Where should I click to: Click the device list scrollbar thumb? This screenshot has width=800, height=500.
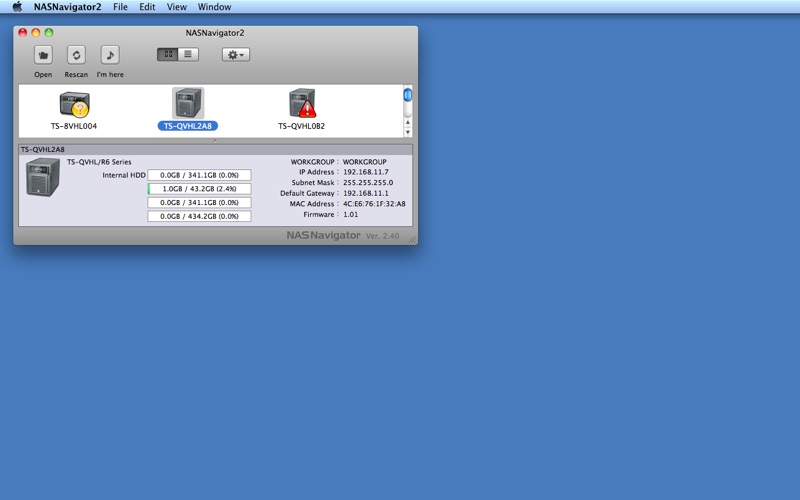[408, 95]
